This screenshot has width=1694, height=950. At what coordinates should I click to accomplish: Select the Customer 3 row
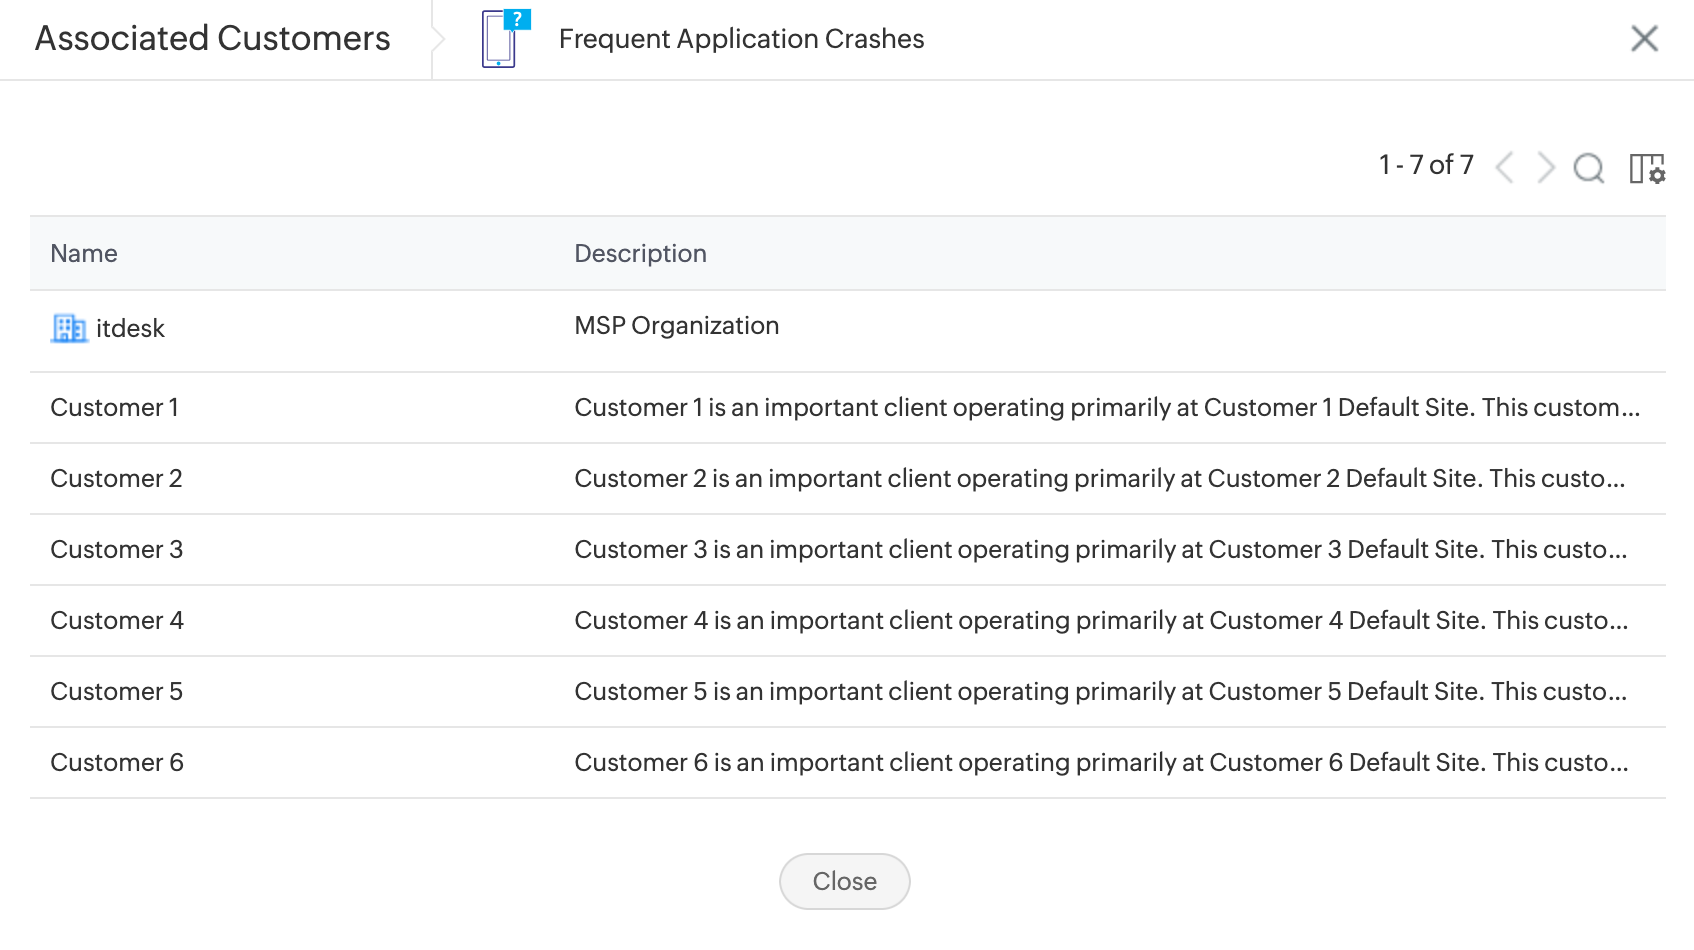coord(116,550)
